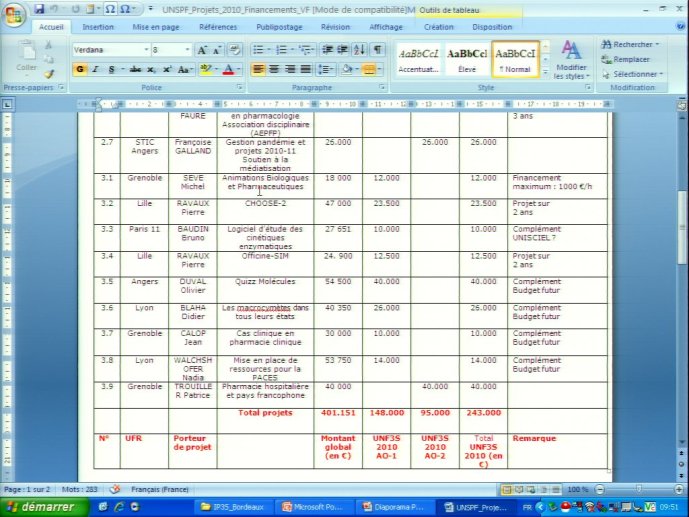689x517 pixels.
Task: Open Modifier les styles dropdown
Action: point(571,60)
